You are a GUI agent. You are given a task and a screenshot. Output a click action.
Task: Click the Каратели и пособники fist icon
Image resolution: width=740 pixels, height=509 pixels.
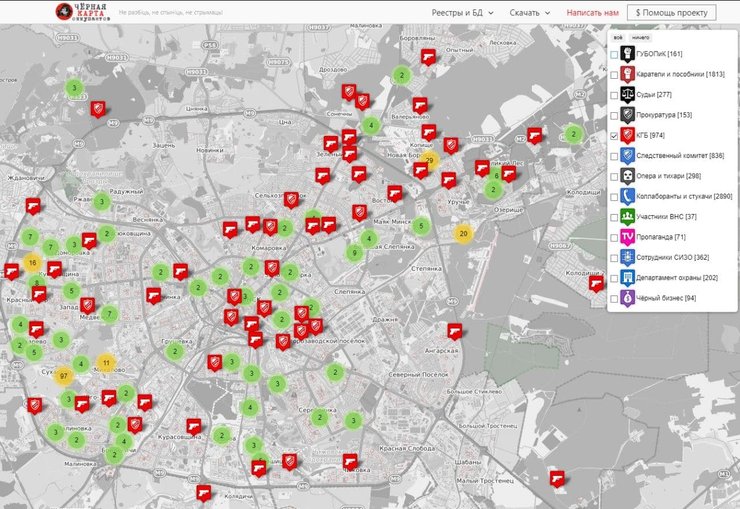627,74
